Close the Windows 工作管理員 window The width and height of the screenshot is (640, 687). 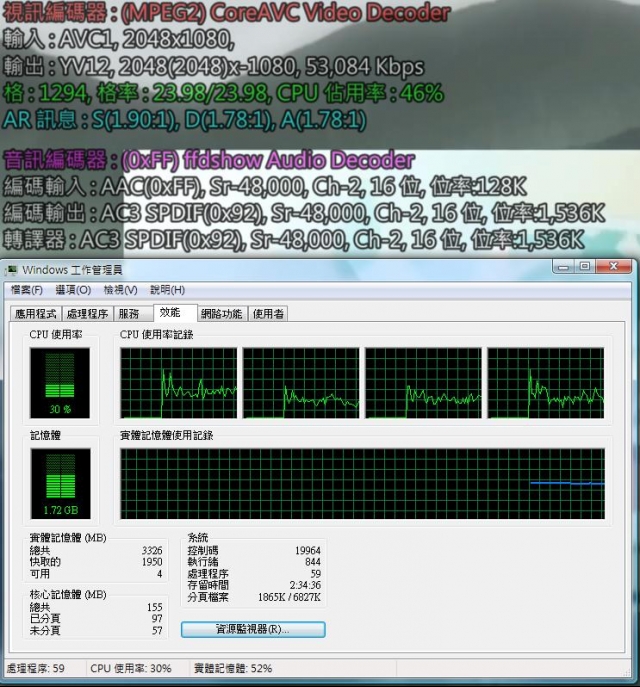tap(613, 266)
